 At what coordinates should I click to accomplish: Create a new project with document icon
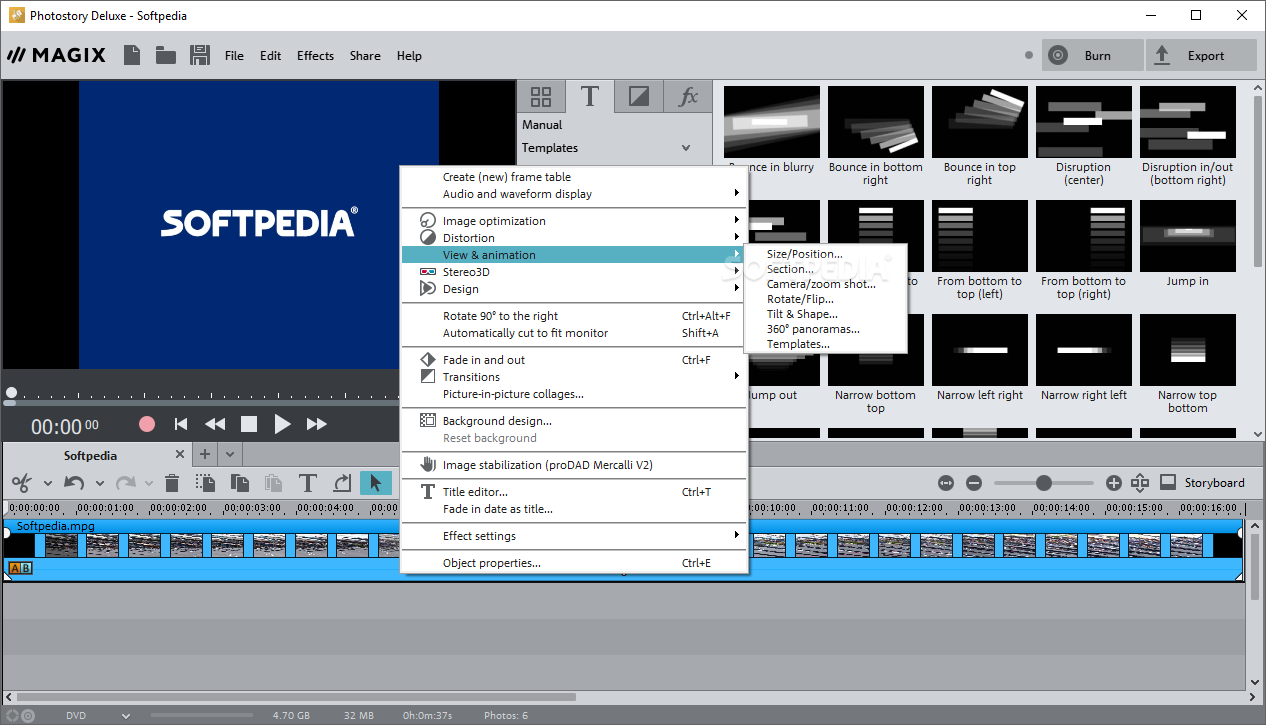132,55
